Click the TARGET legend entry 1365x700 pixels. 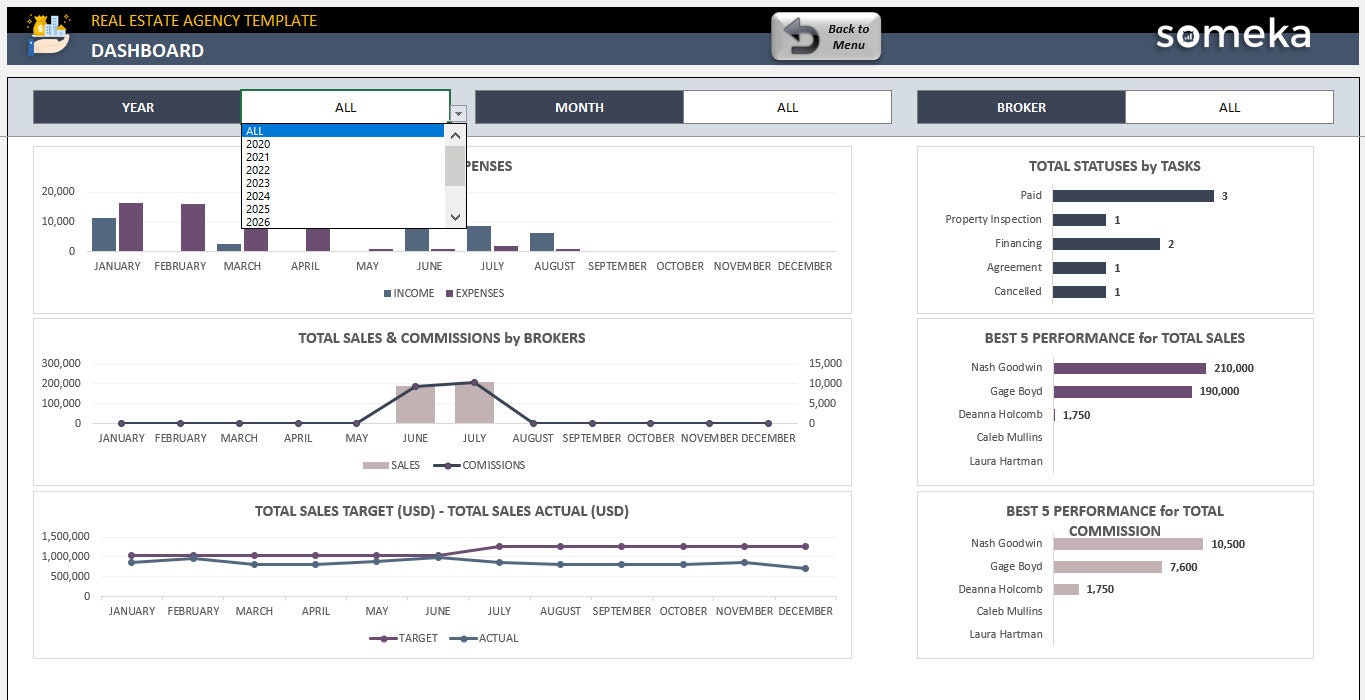(404, 638)
